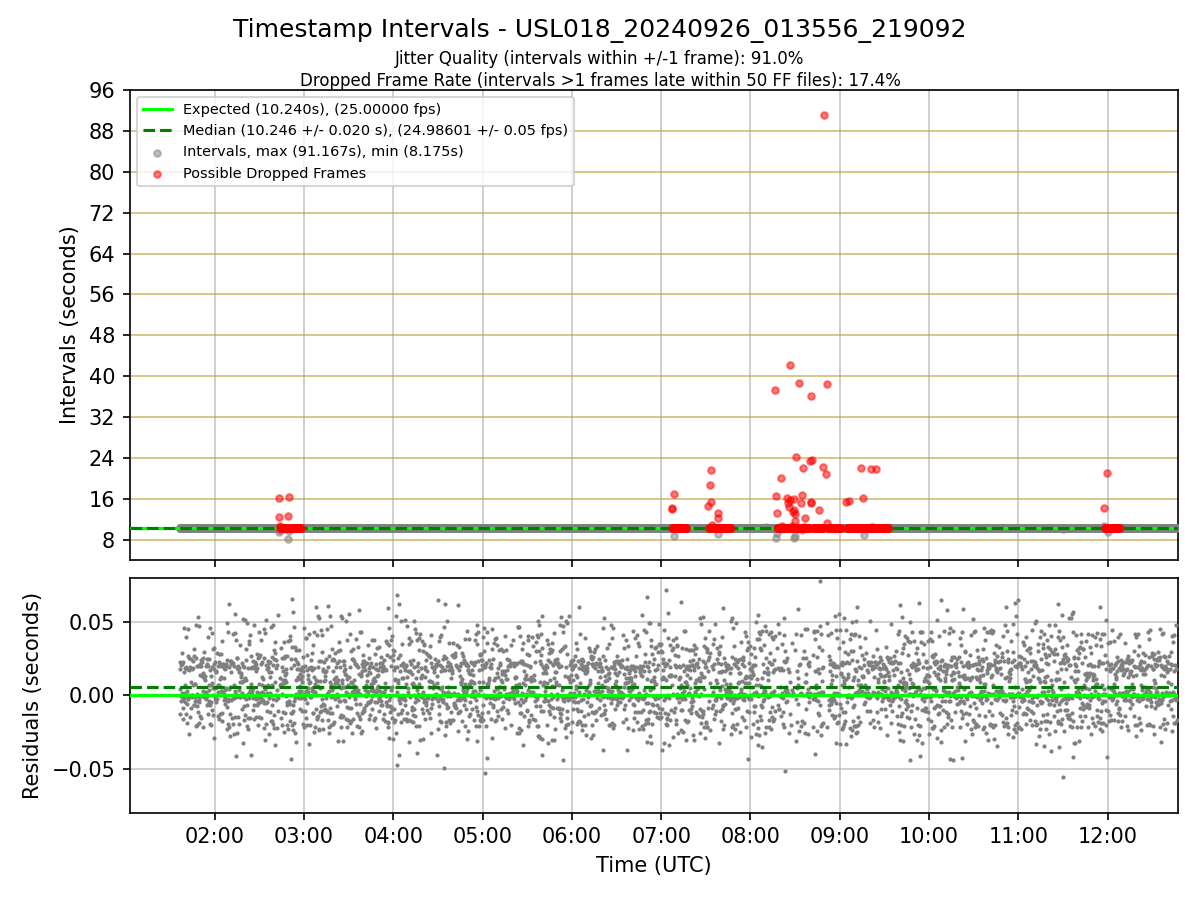Click the x-axis tick label '06:00'
Viewport: 1200px width, 900px height.
point(571,835)
